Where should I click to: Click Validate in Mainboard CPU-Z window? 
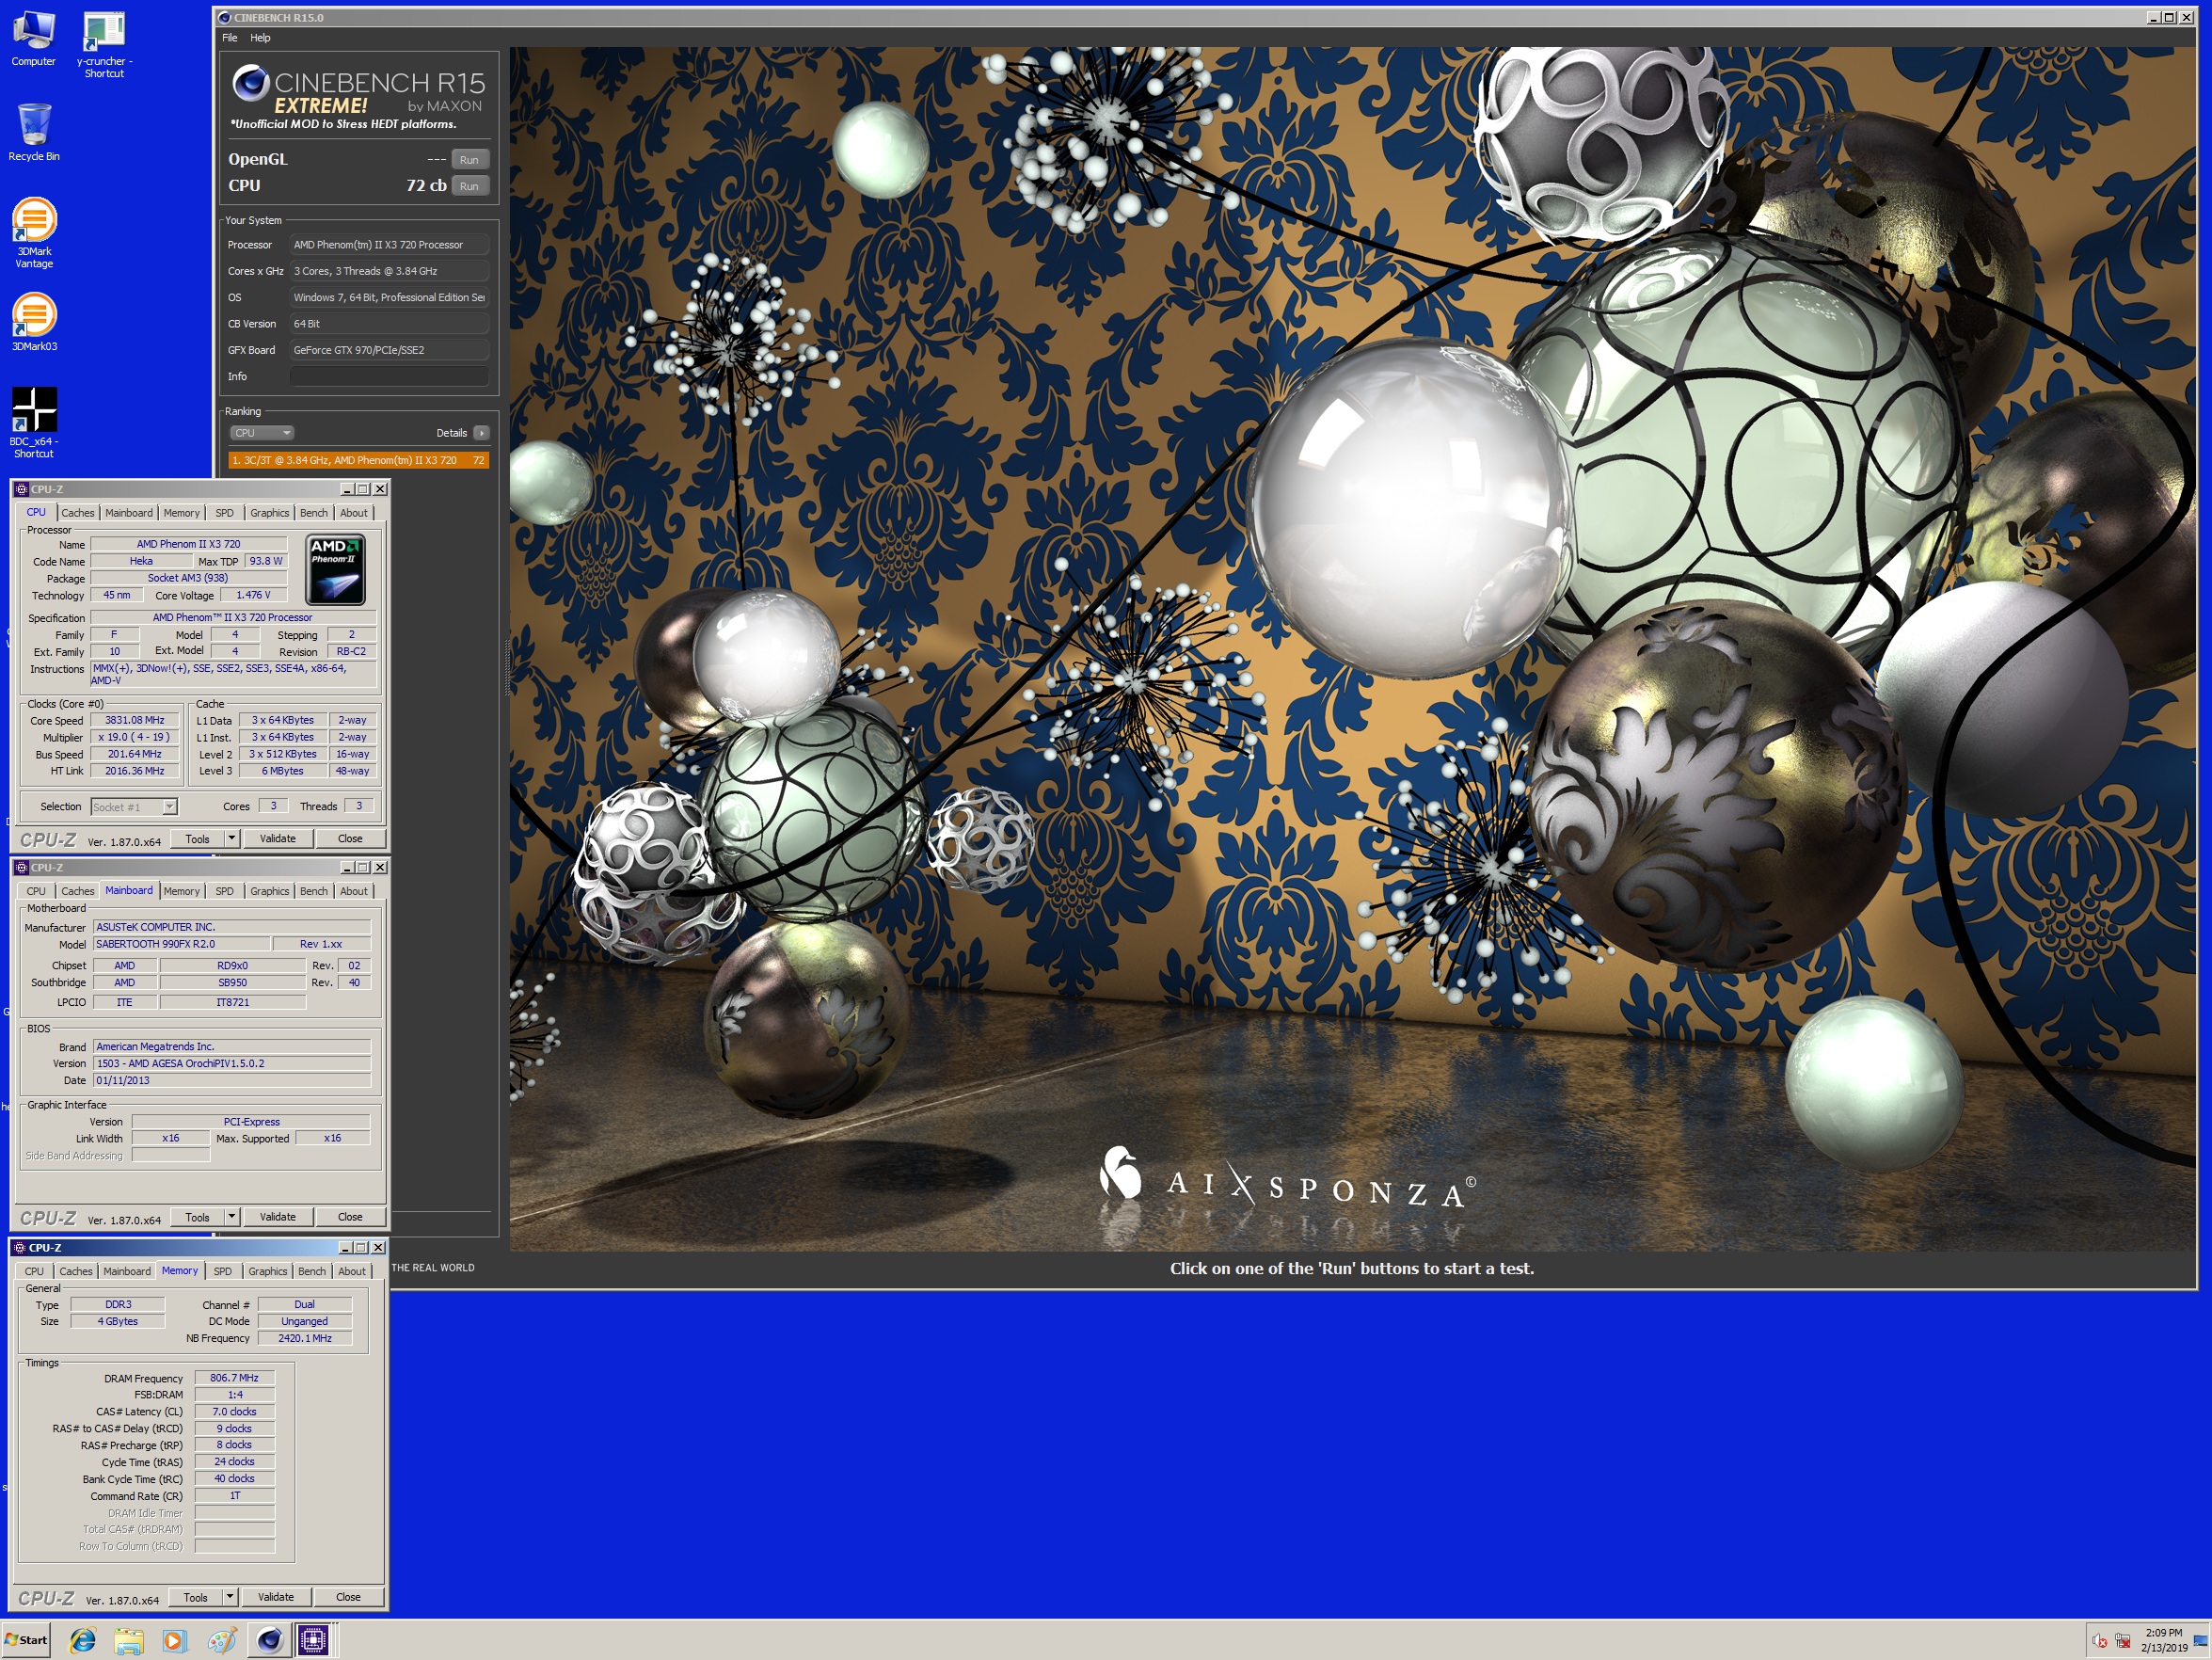(x=278, y=1217)
